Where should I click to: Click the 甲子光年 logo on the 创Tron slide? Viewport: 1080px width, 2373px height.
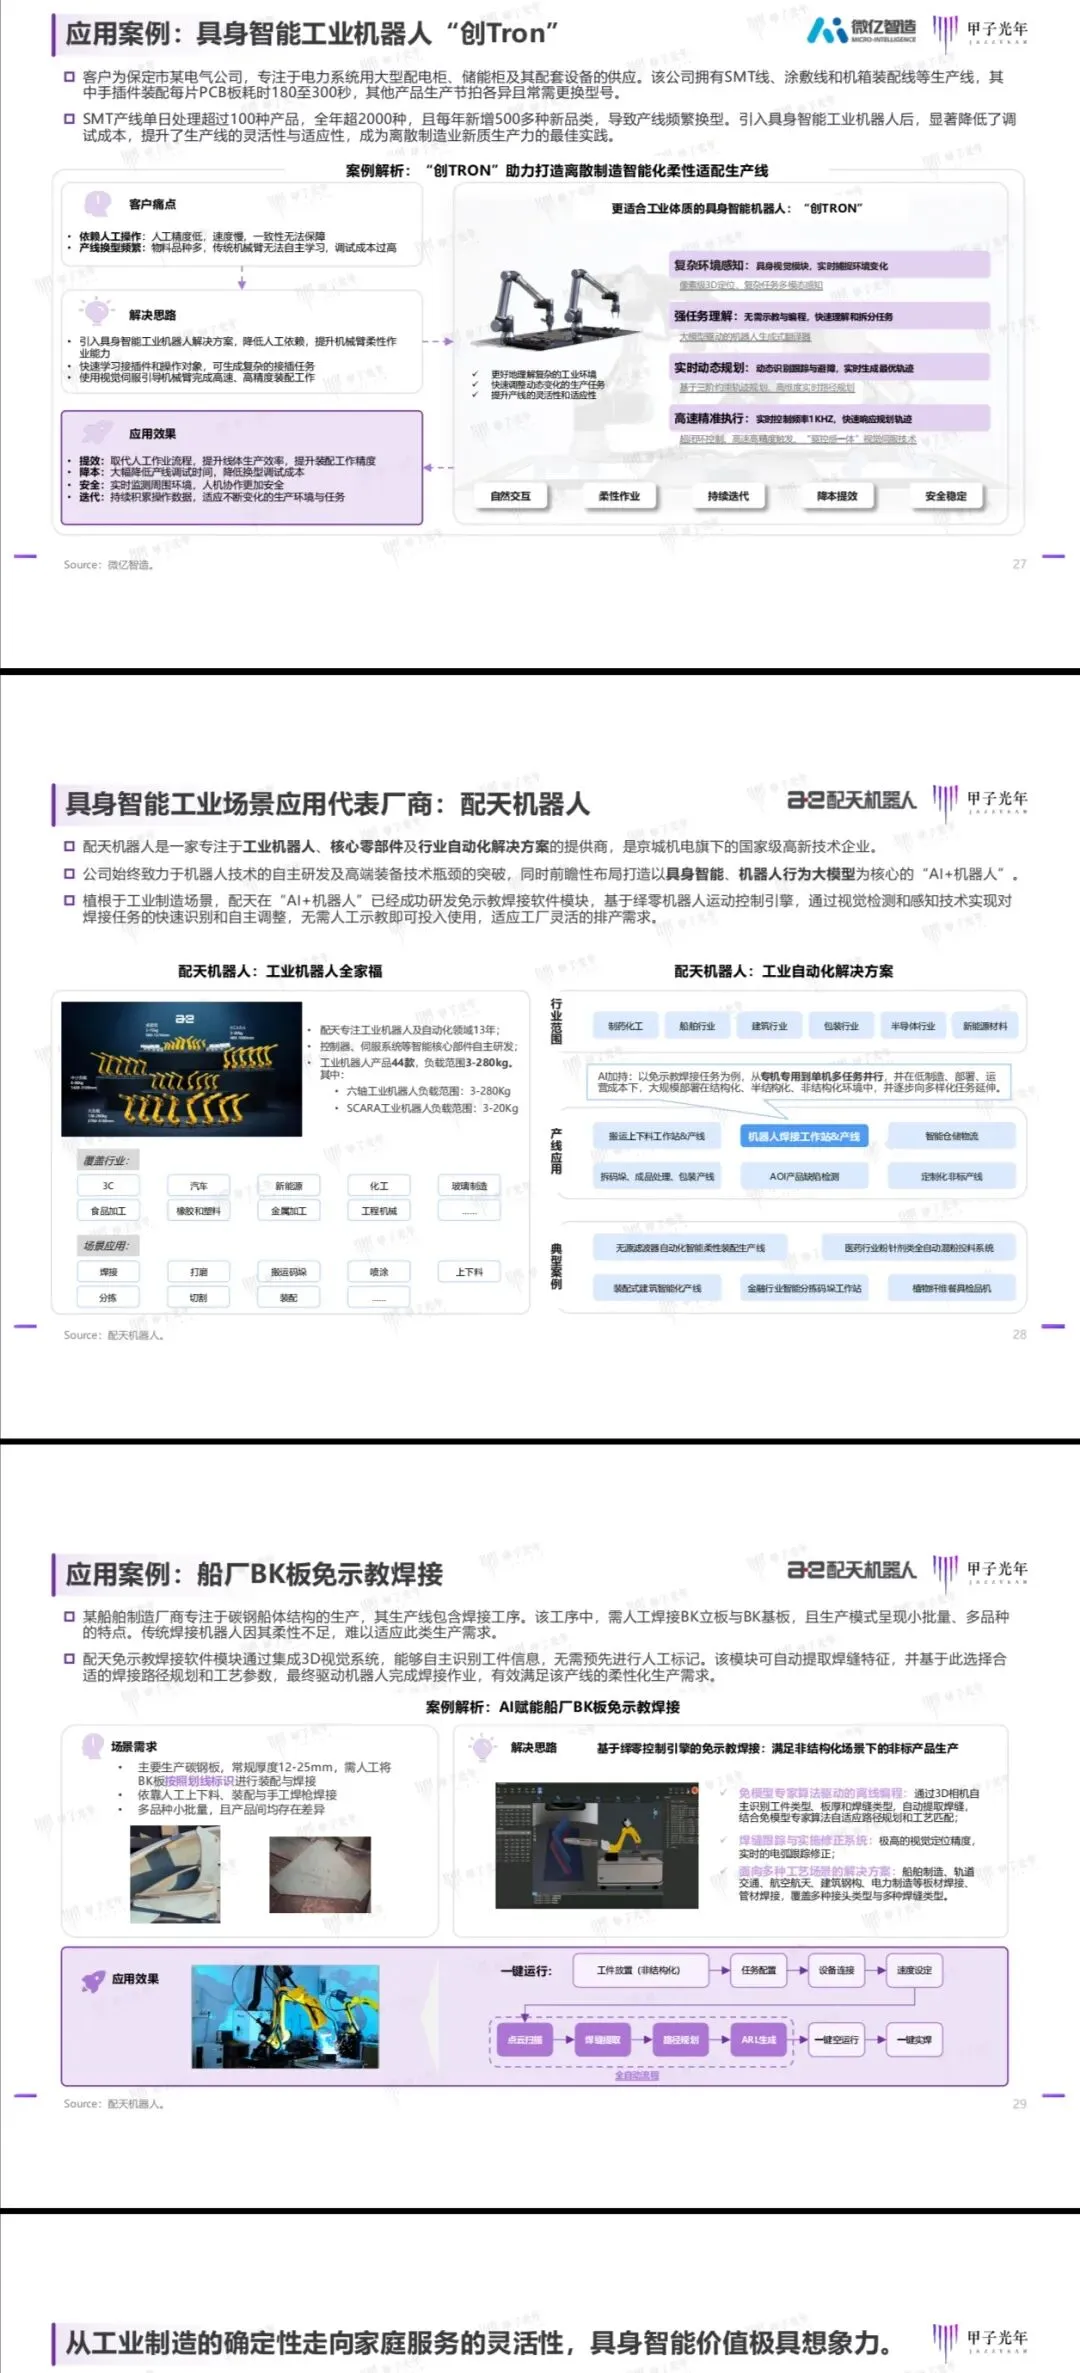[x=980, y=32]
